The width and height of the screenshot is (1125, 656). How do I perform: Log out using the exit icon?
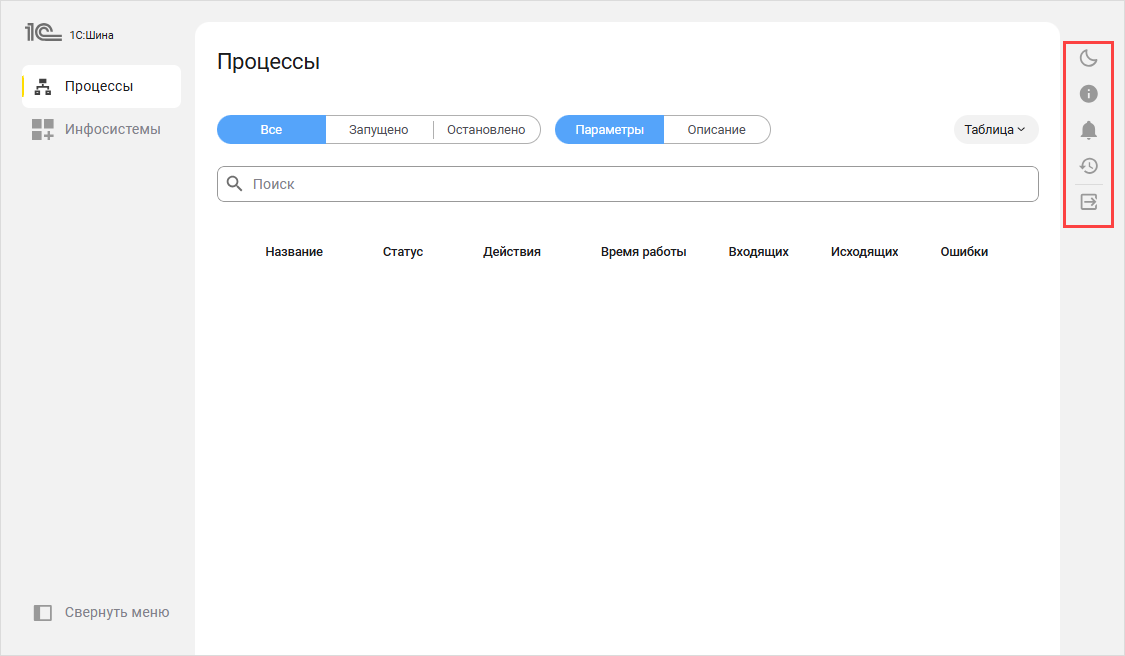pos(1088,202)
